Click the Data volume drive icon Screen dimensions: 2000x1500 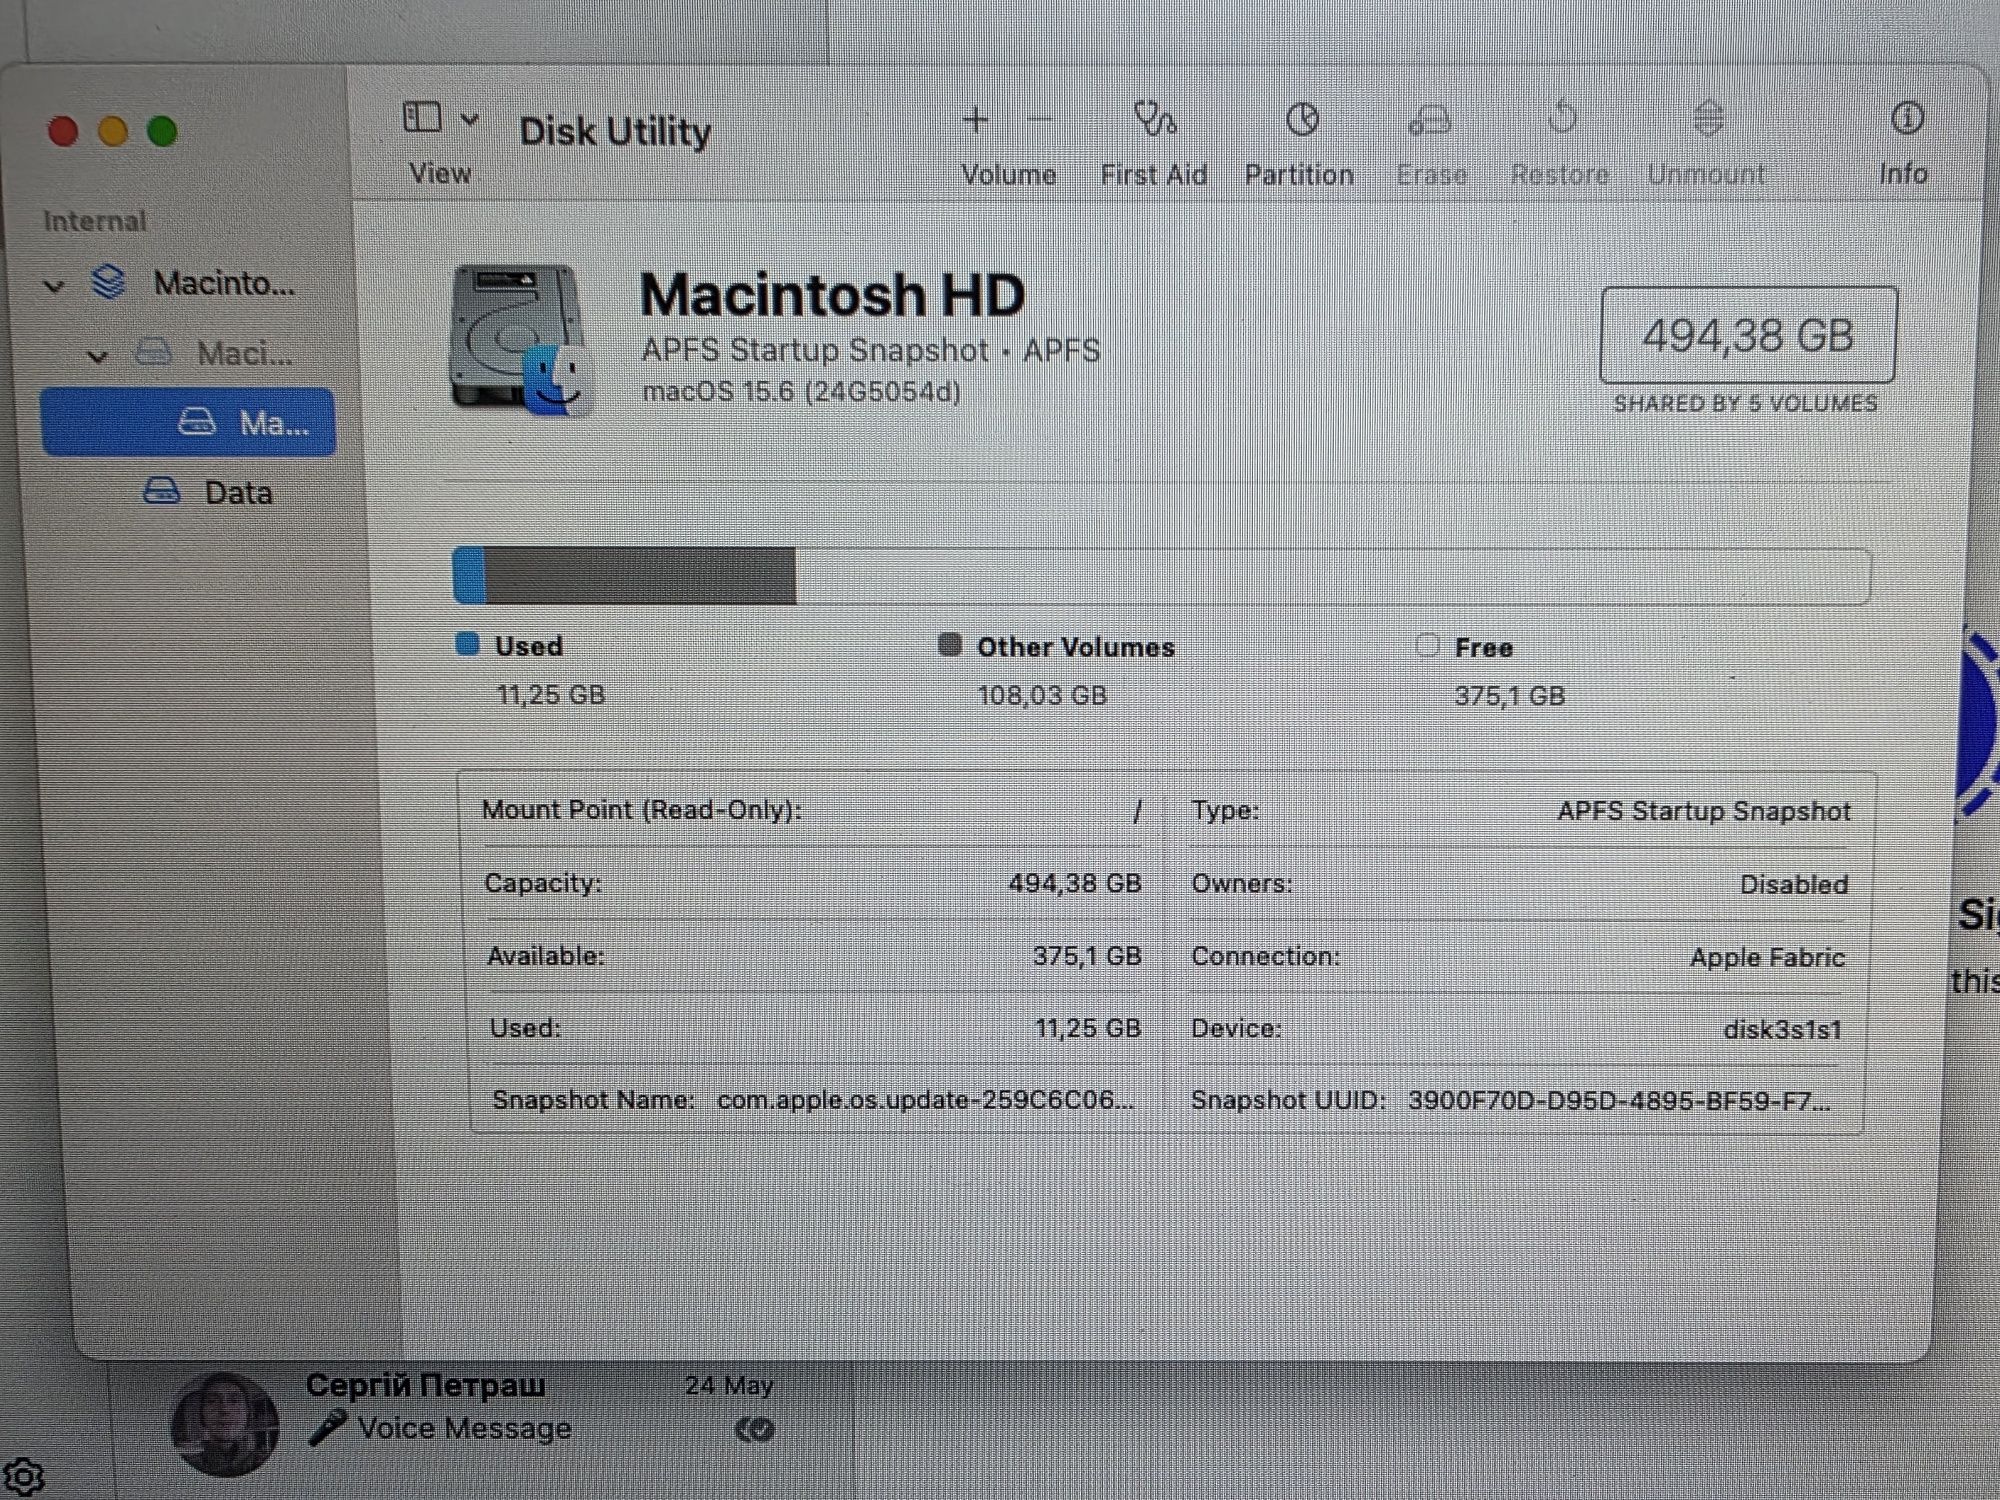pos(162,491)
